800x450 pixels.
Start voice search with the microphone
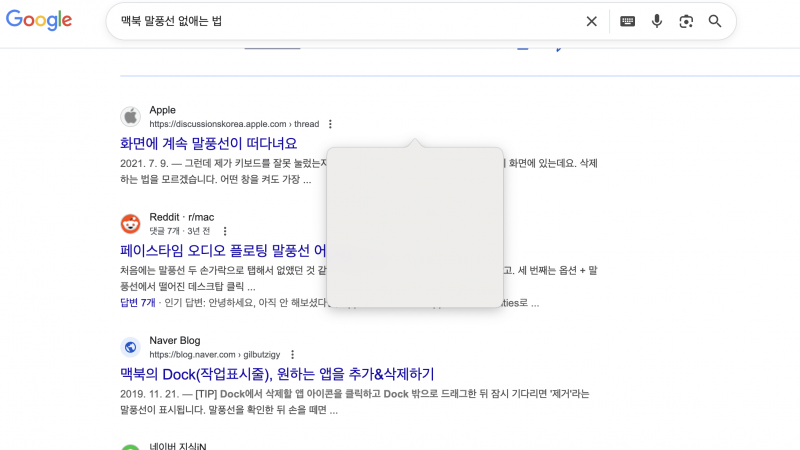pos(657,21)
